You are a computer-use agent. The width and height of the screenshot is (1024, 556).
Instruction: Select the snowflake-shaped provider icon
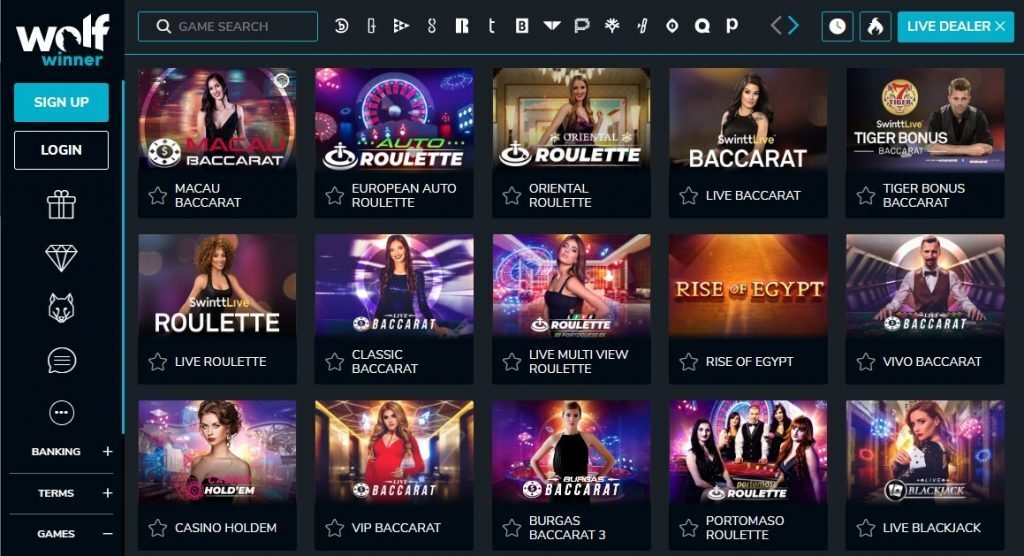tap(612, 26)
